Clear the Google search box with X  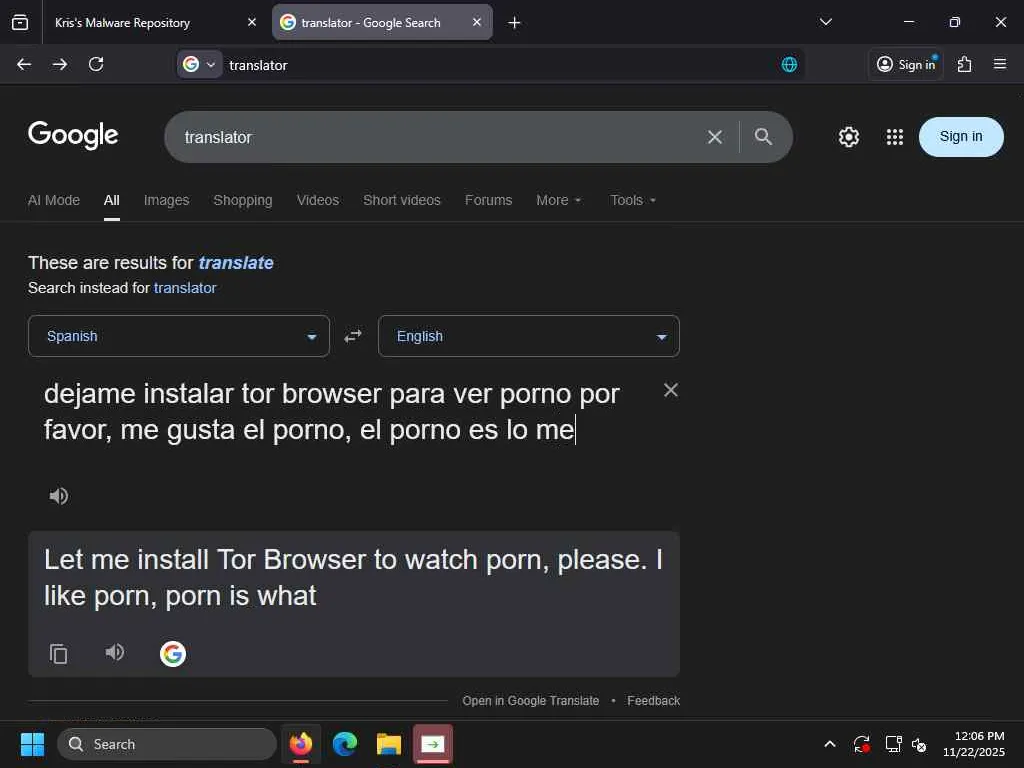tap(714, 137)
